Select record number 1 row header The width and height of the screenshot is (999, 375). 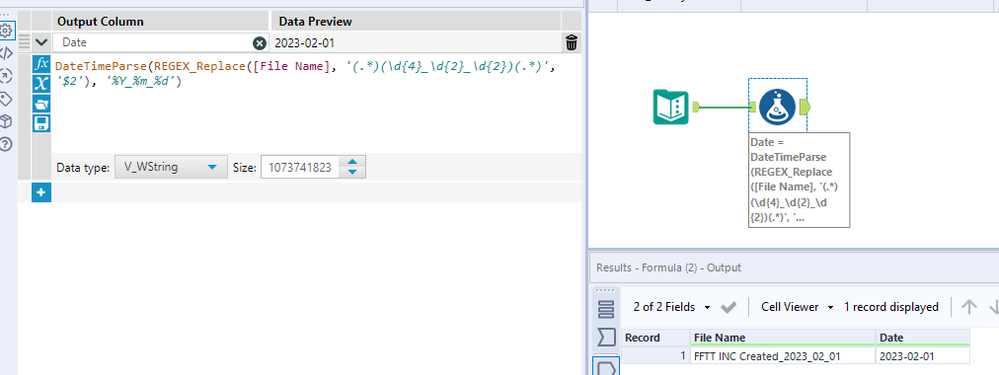[656, 356]
